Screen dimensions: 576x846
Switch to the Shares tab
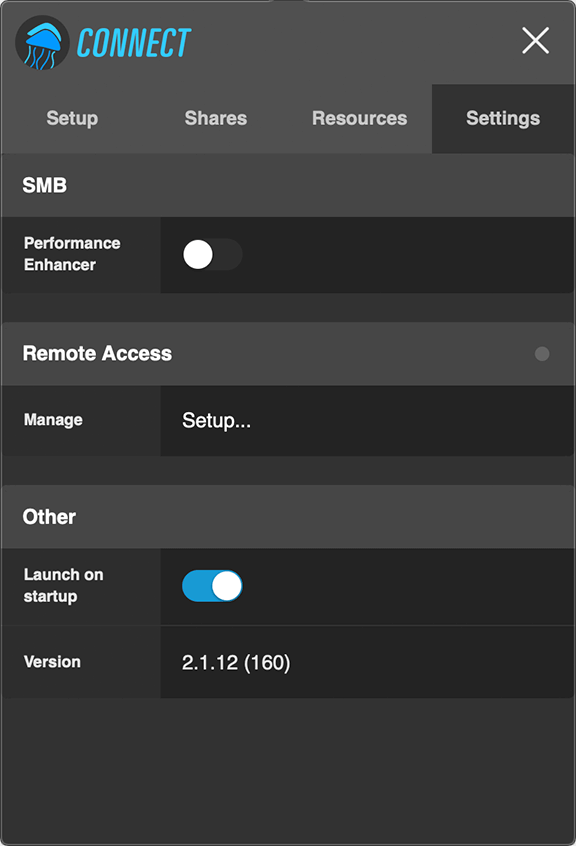coord(216,119)
